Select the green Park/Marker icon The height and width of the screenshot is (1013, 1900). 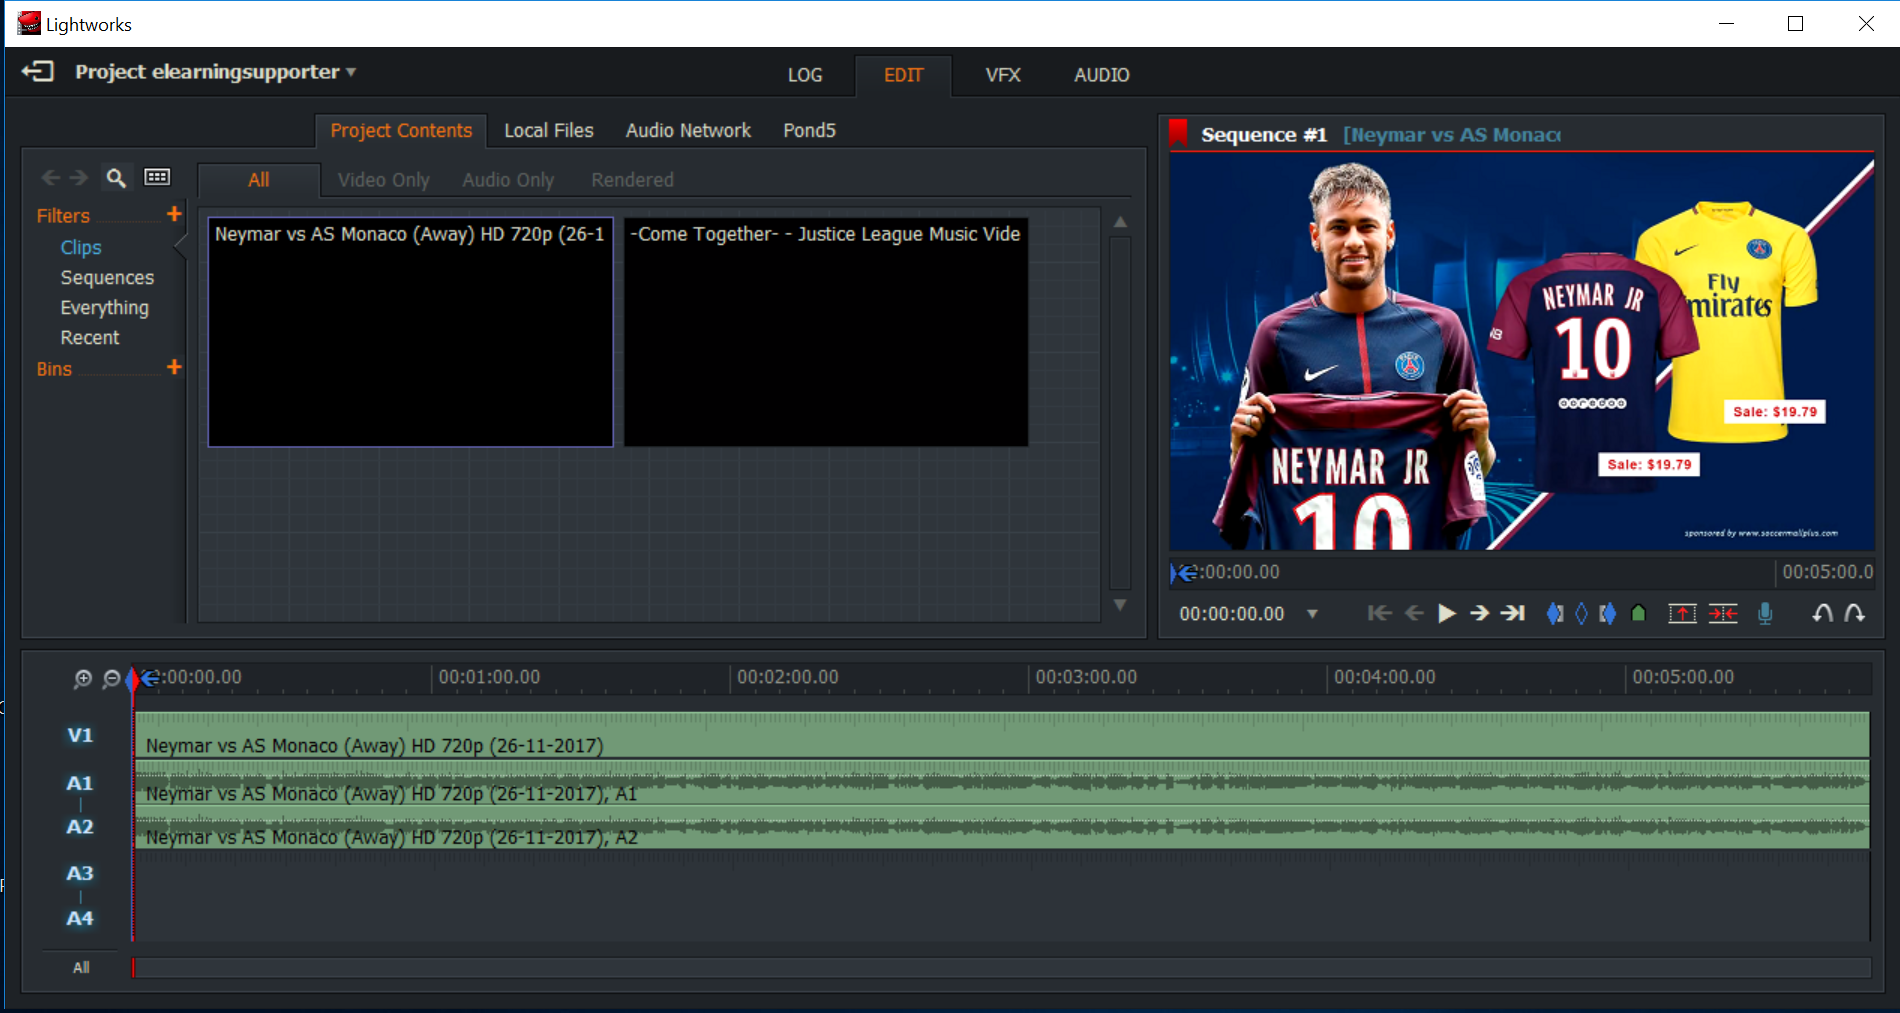click(1638, 613)
